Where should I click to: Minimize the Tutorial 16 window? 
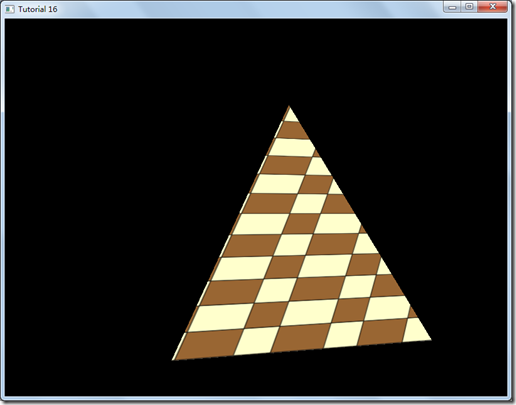[x=452, y=7]
